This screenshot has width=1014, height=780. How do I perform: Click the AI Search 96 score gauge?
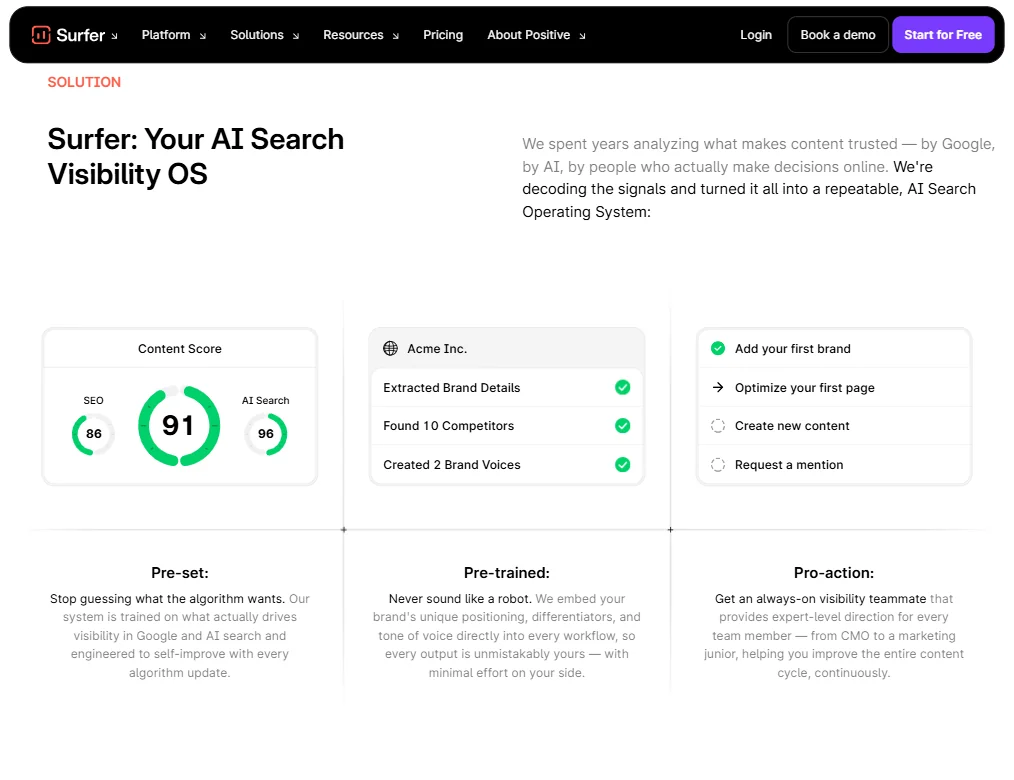pyautogui.click(x=266, y=433)
